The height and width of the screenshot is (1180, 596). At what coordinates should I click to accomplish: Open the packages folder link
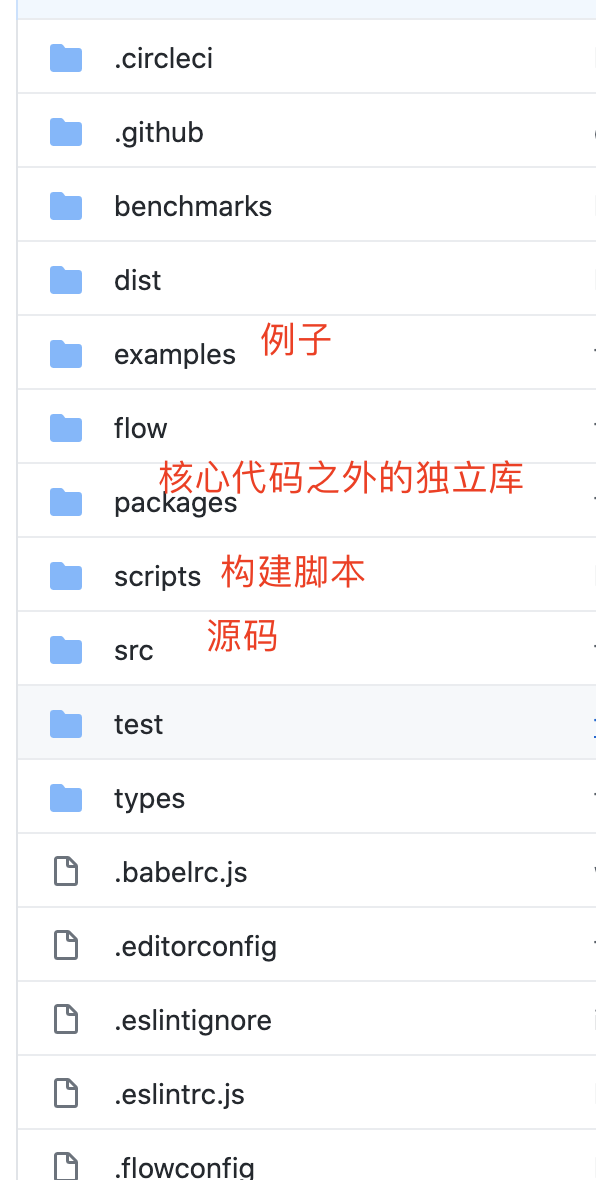pyautogui.click(x=175, y=503)
